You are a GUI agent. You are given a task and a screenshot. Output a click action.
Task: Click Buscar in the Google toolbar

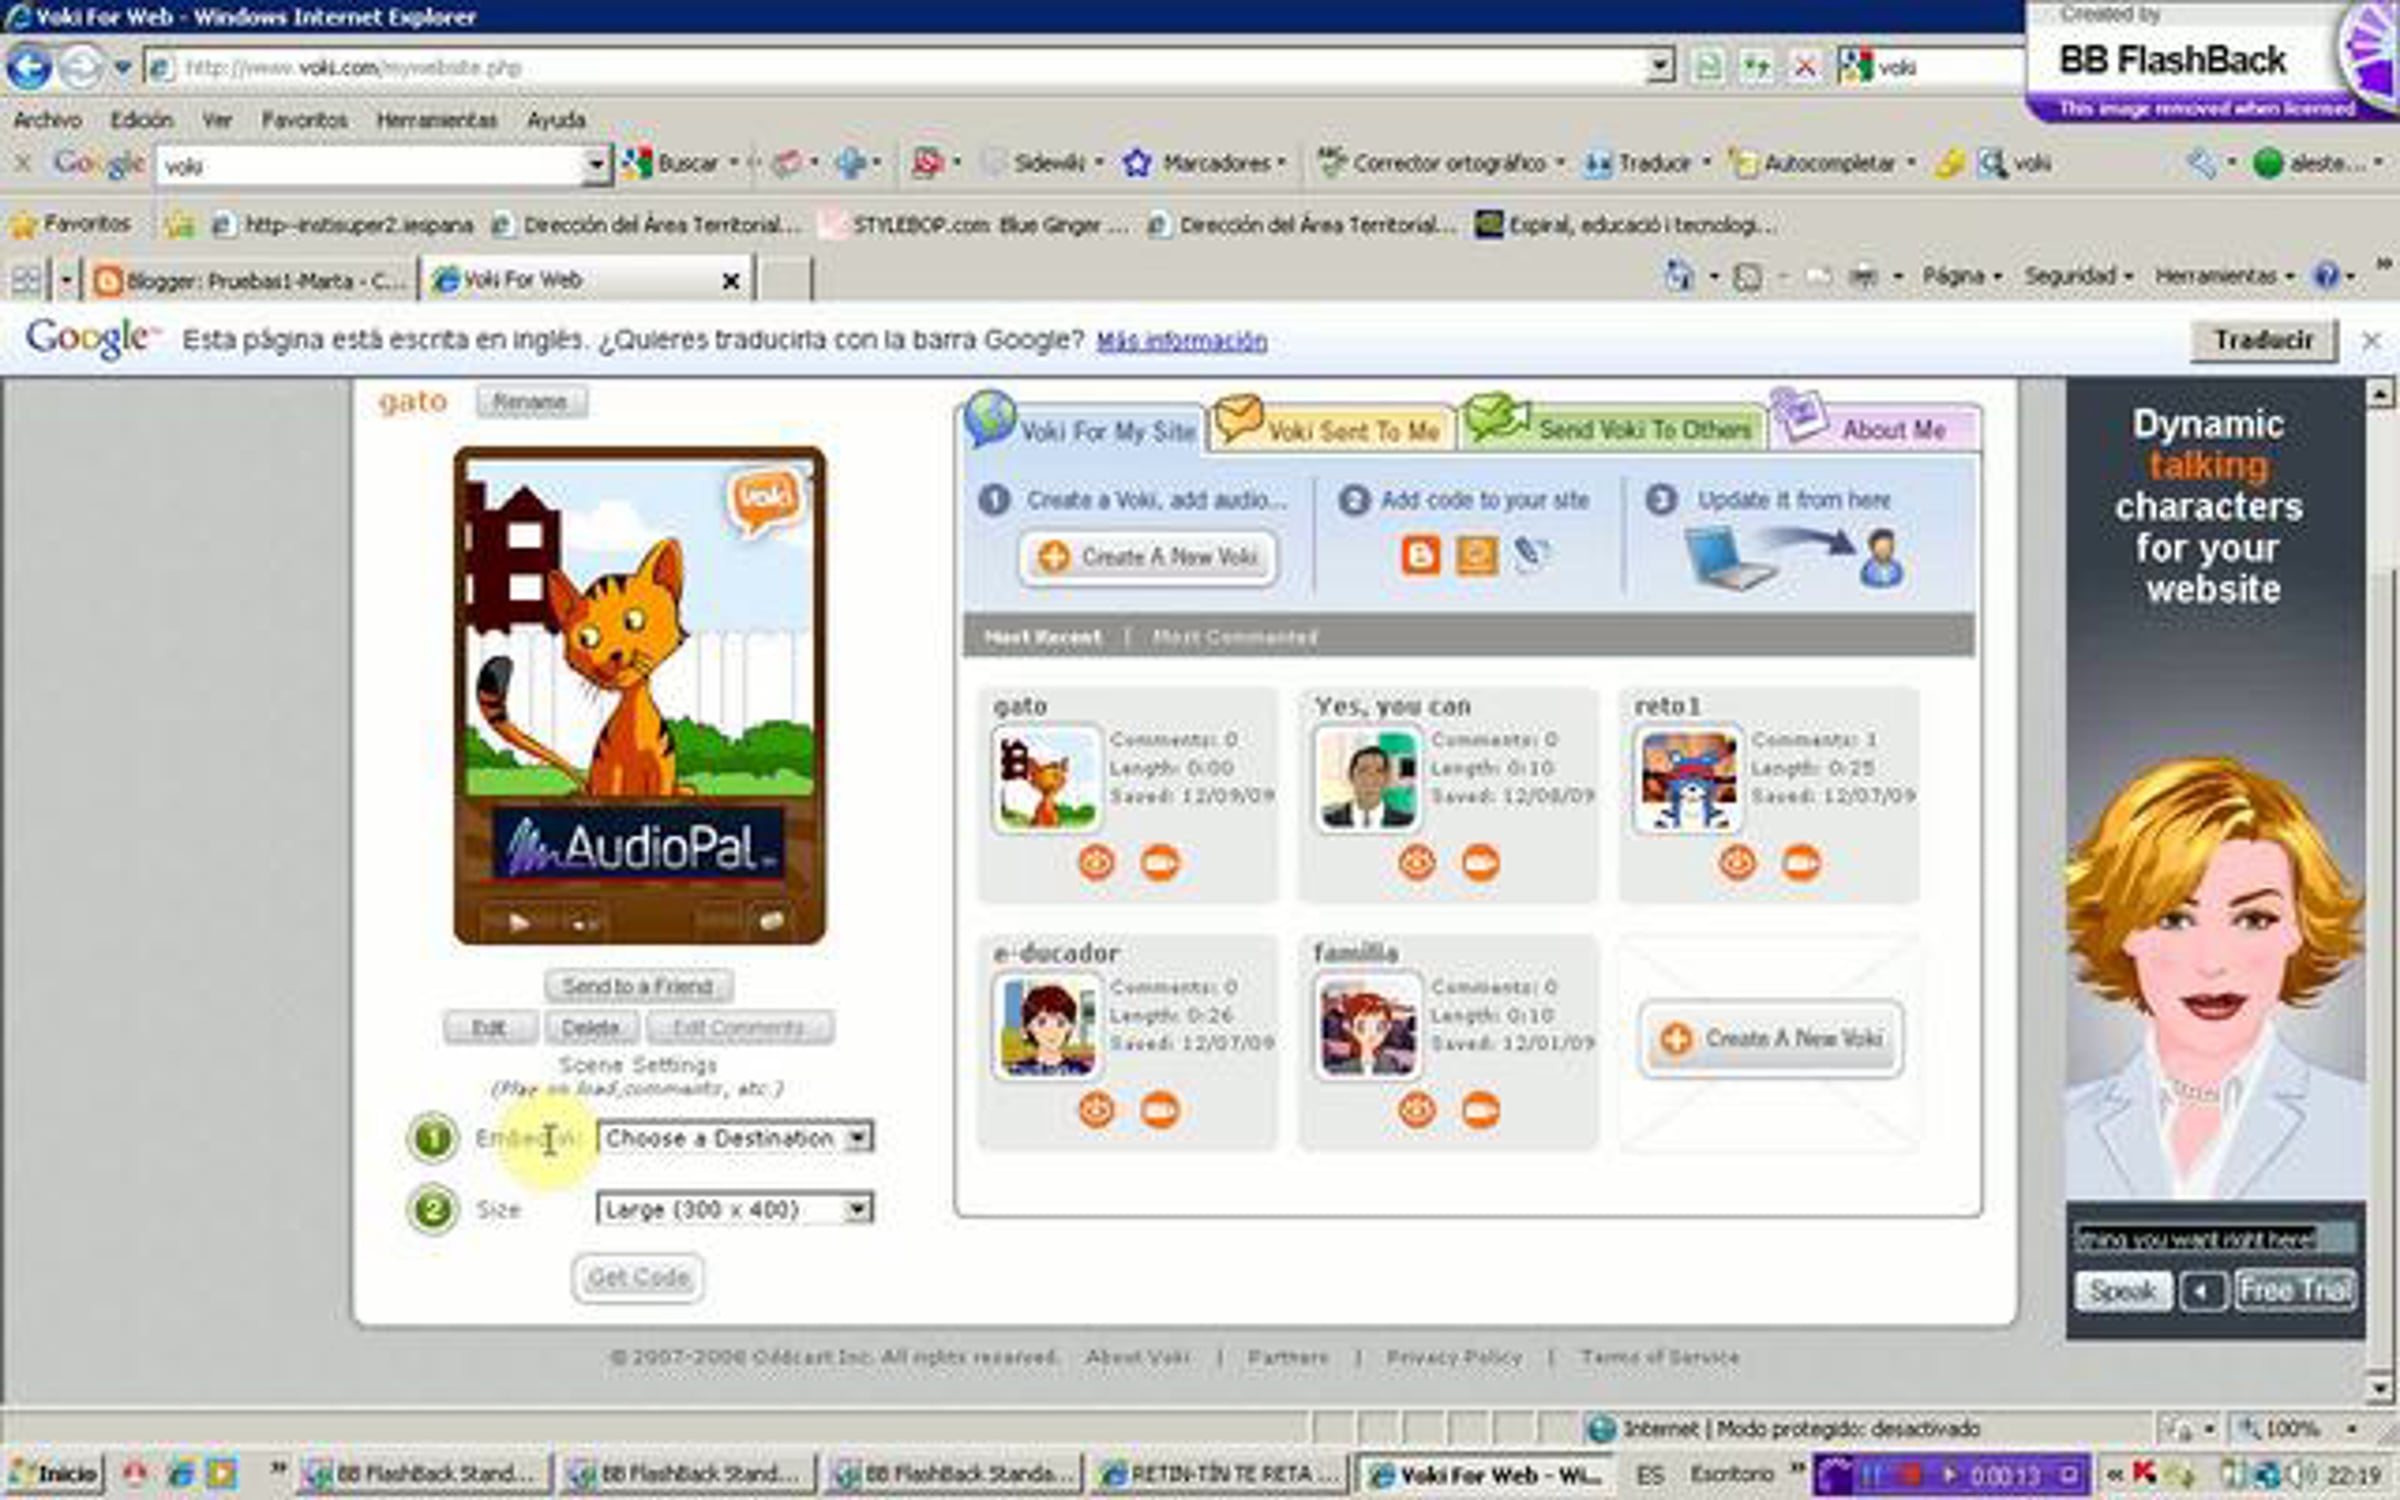pyautogui.click(x=680, y=163)
